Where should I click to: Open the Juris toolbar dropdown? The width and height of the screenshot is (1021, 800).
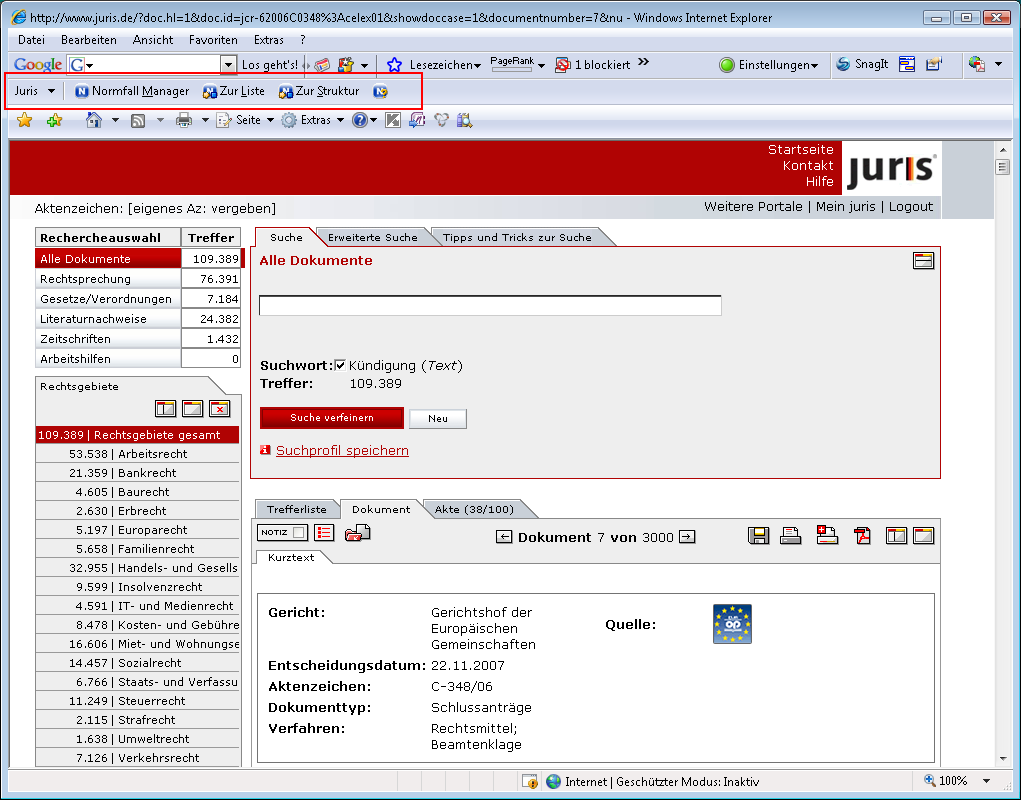tap(35, 91)
